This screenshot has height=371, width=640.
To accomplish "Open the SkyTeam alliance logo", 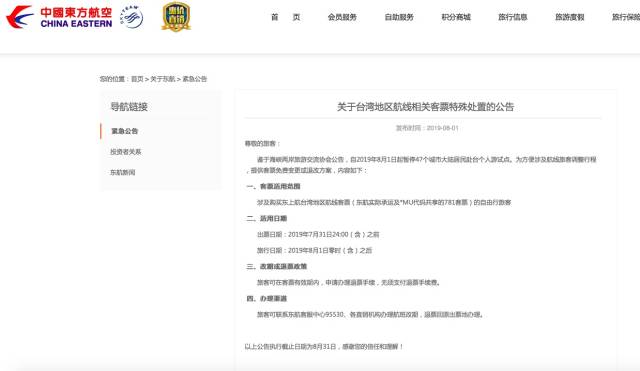I will tap(131, 17).
